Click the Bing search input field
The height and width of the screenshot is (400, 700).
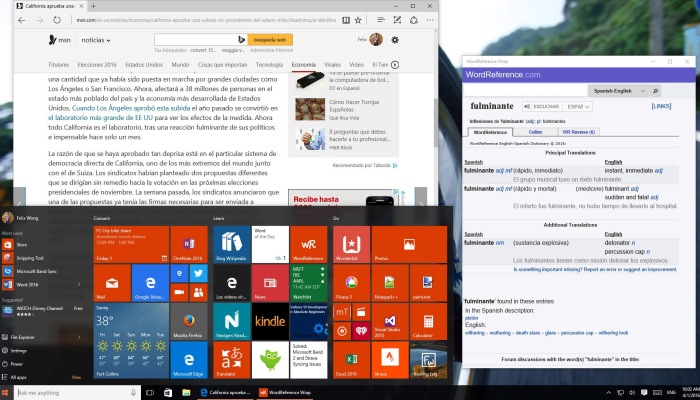[195, 40]
